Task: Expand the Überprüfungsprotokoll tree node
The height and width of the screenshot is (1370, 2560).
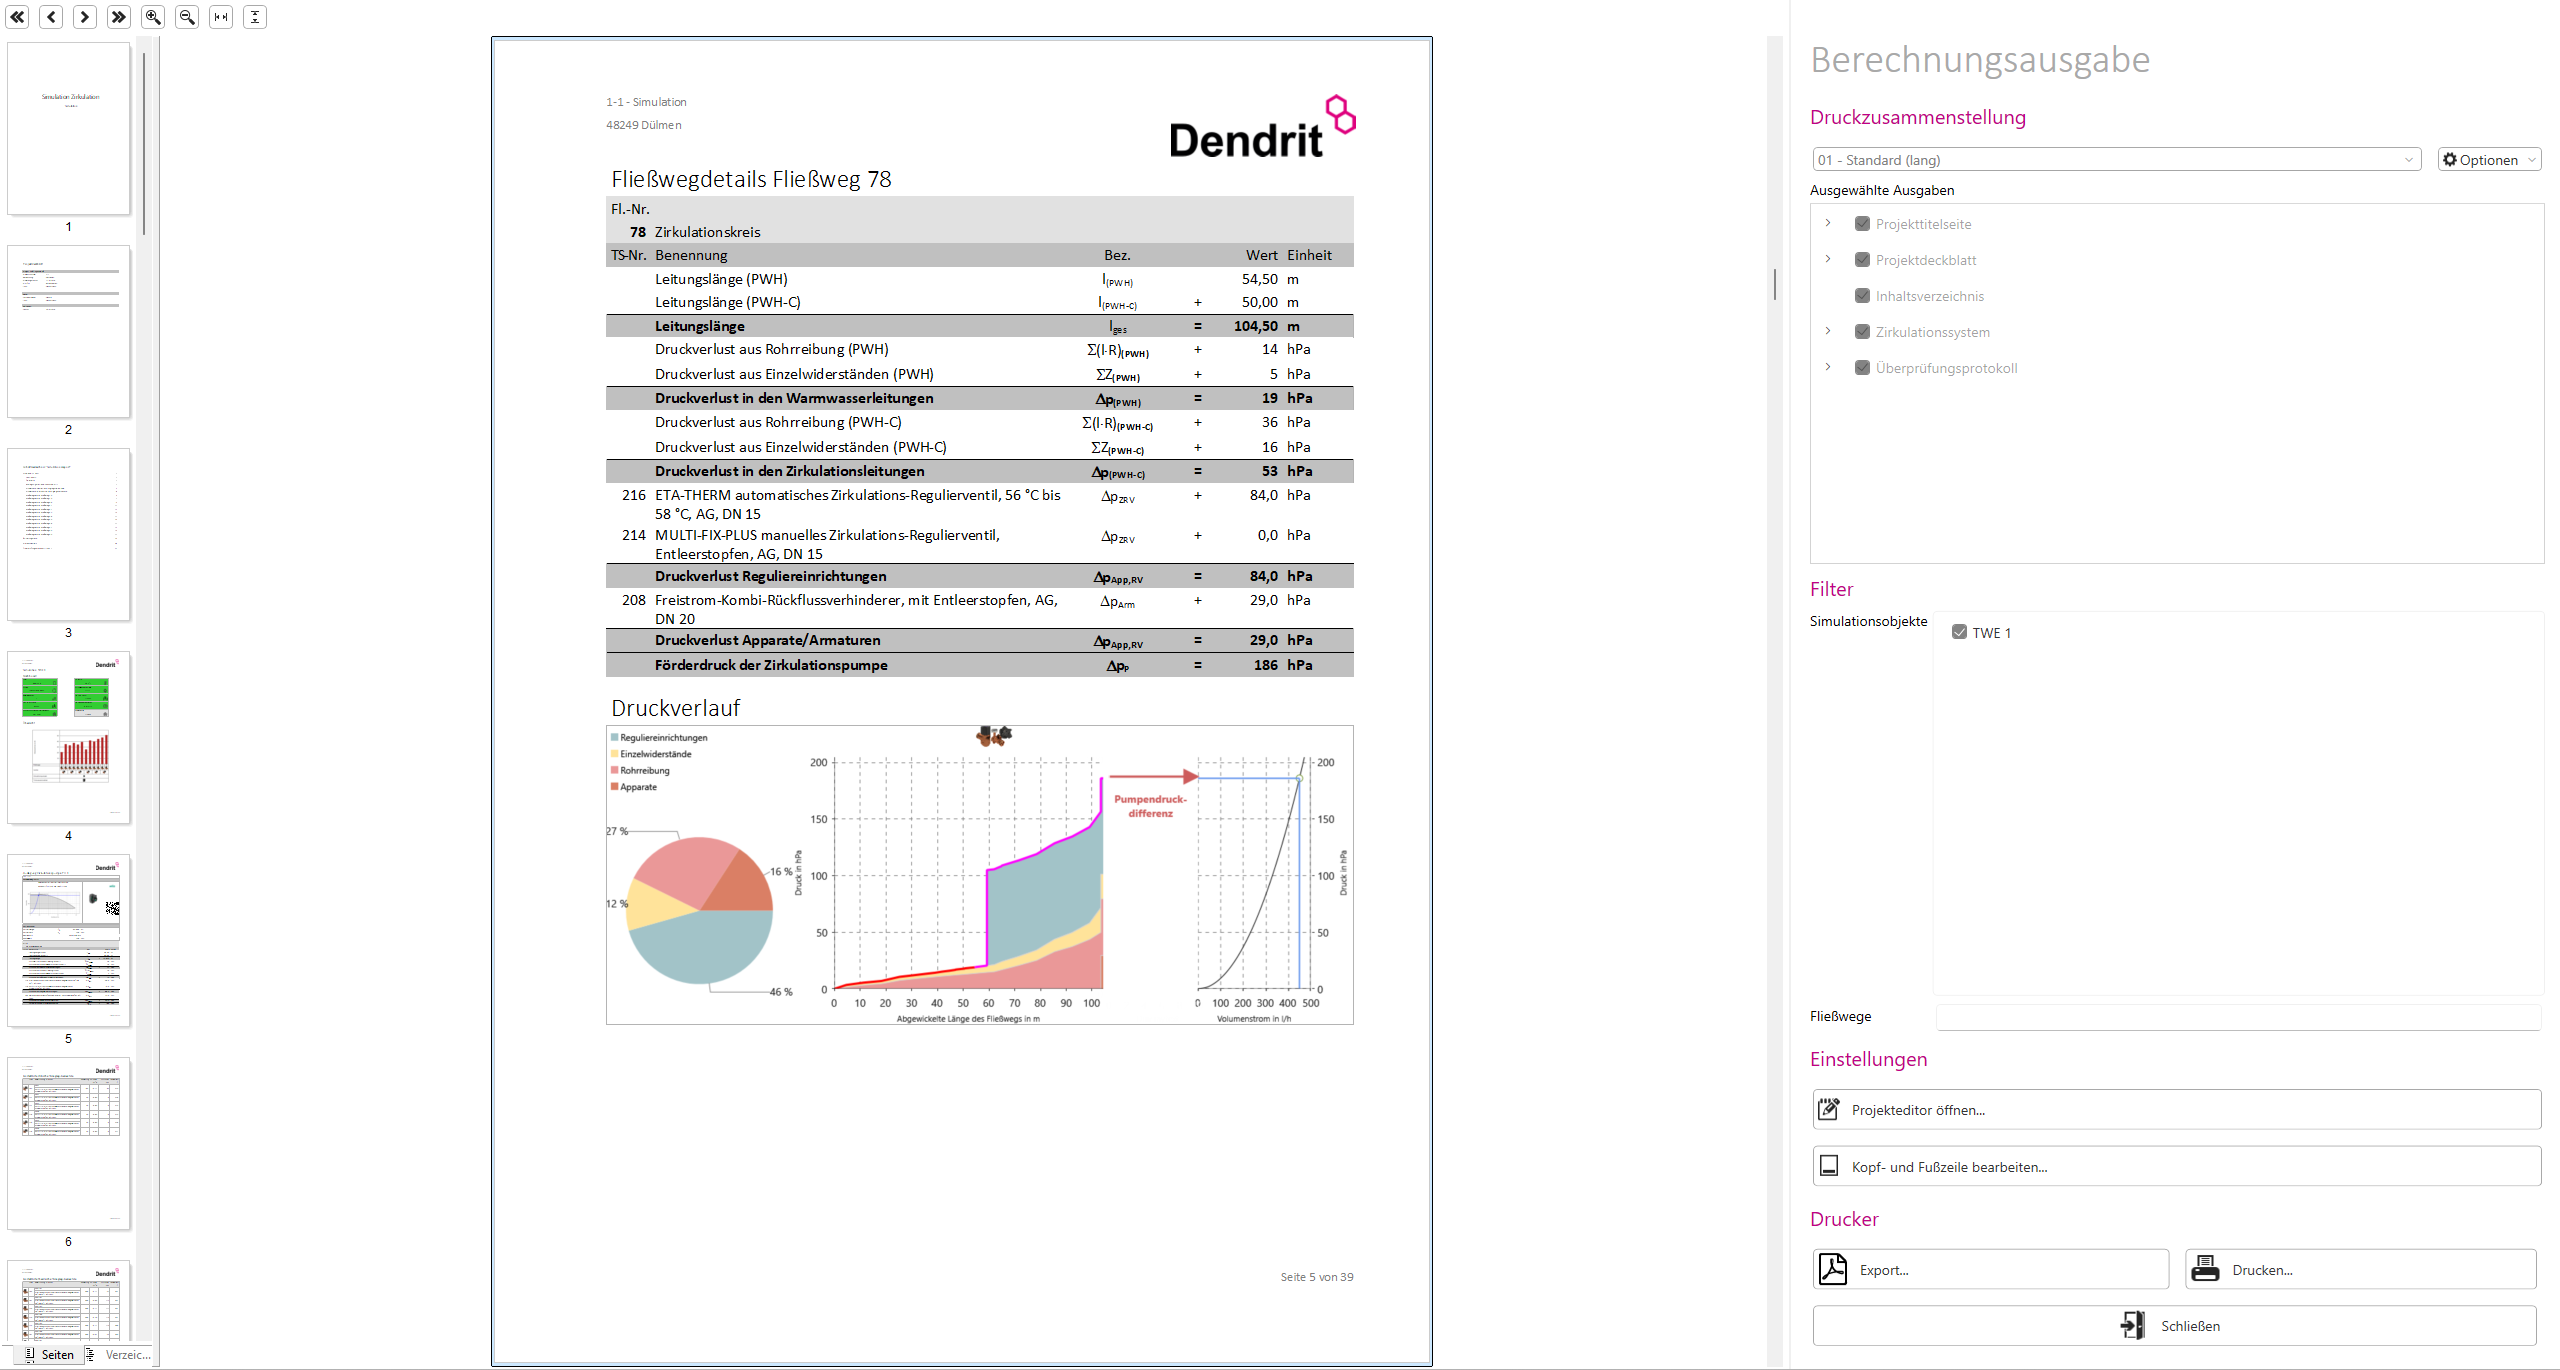Action: (1828, 367)
